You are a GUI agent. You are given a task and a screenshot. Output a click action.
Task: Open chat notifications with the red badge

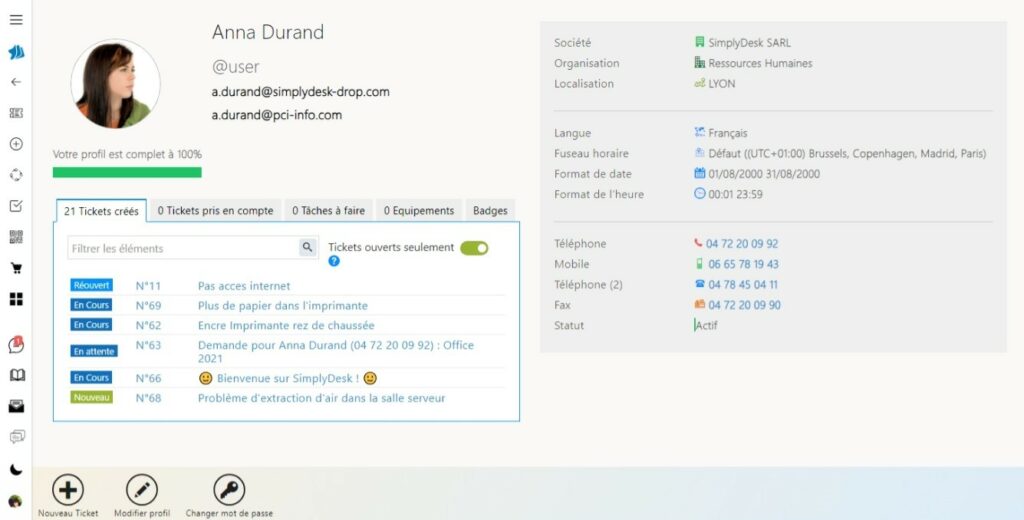coord(16,345)
